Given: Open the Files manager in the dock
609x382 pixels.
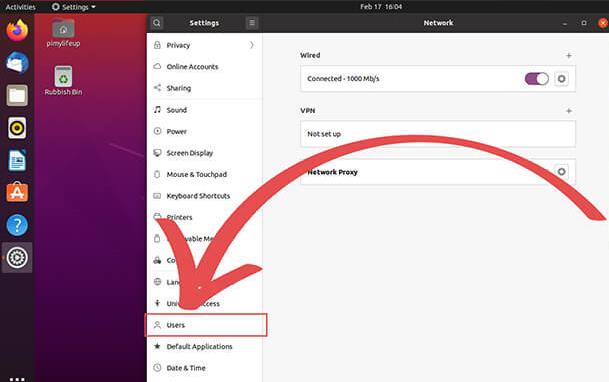Looking at the screenshot, I should [x=17, y=95].
